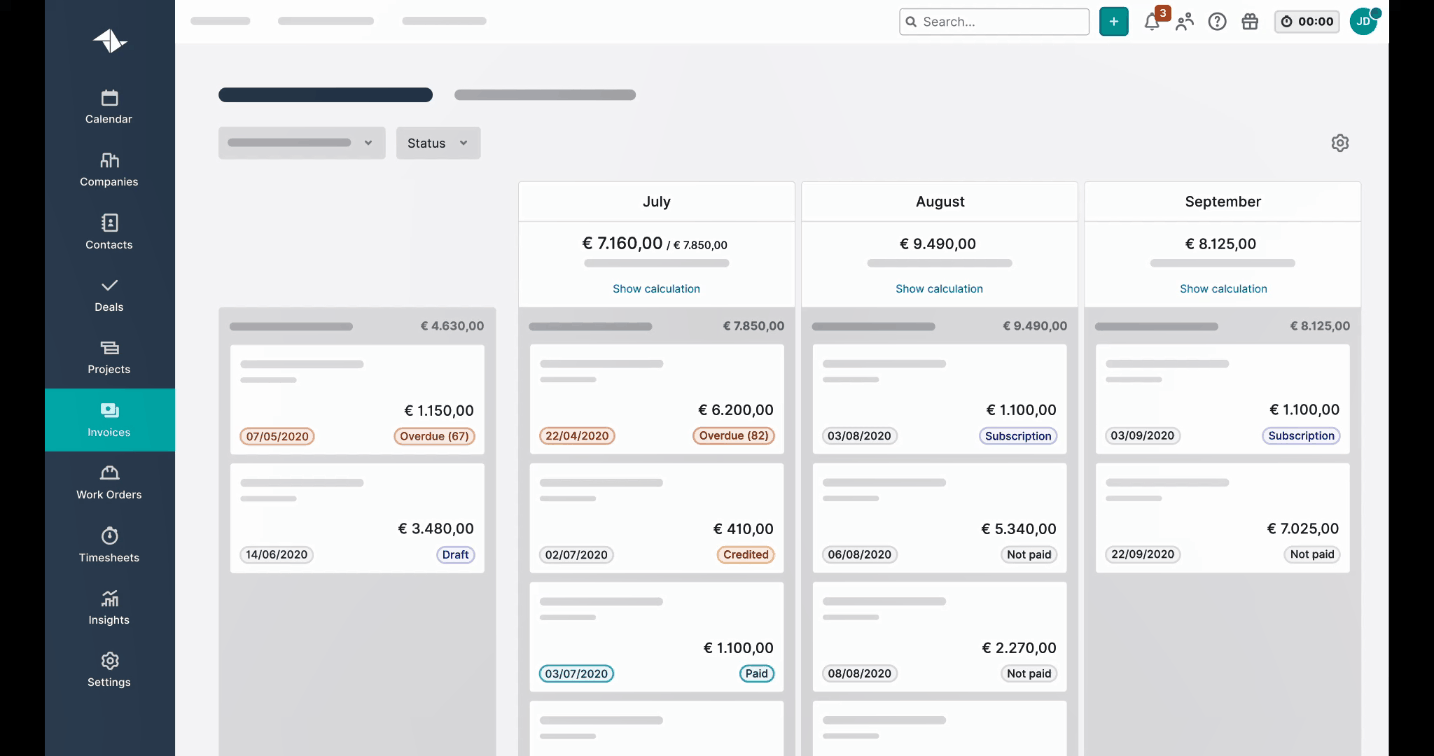Image resolution: width=1434 pixels, height=756 pixels.
Task: Show calculation for September
Action: tap(1223, 289)
